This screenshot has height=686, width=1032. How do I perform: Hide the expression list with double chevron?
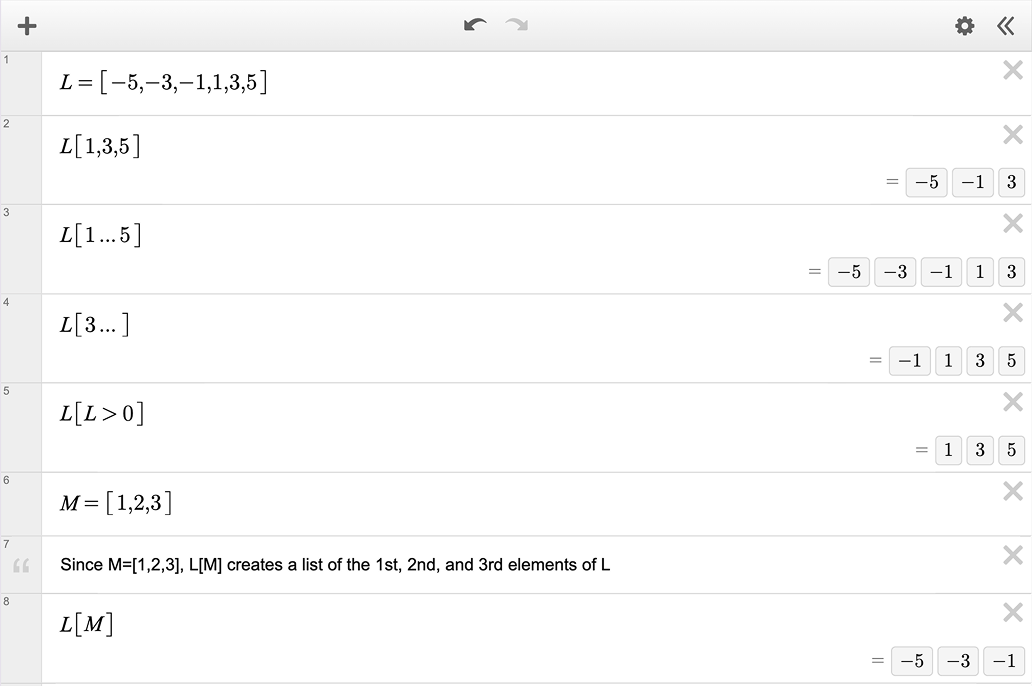pyautogui.click(x=1006, y=26)
